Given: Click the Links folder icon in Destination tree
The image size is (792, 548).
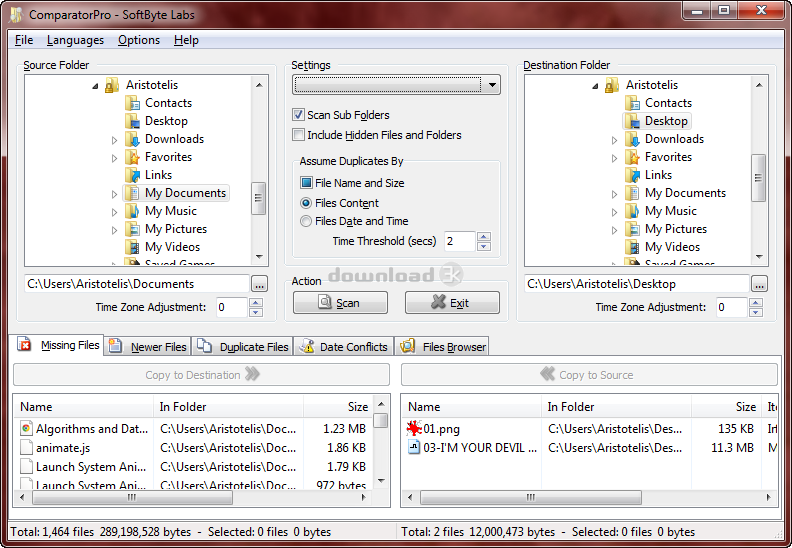Looking at the screenshot, I should point(632,175).
